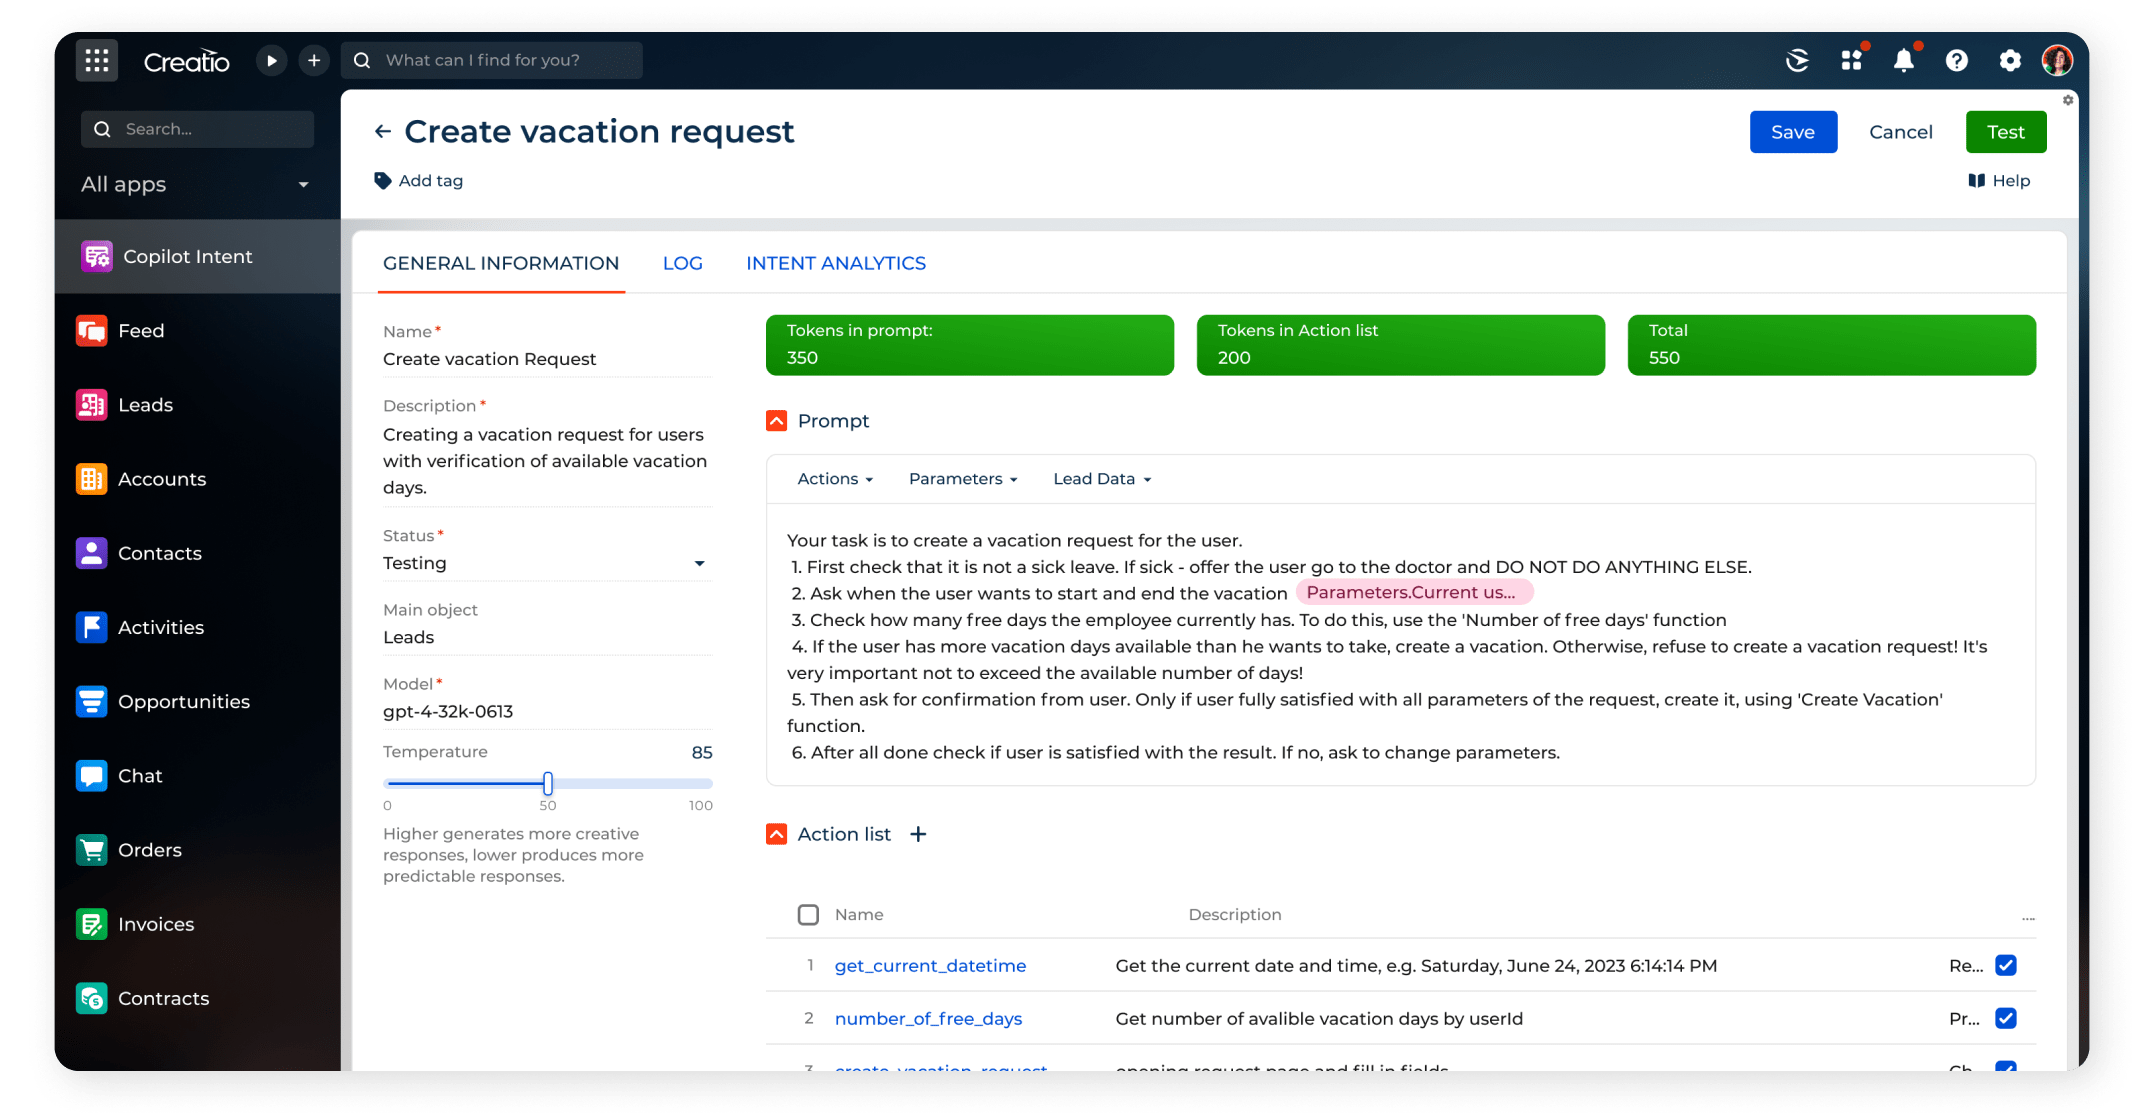This screenshot has height=1120, width=2144.
Task: Uncheck the number_of_free_days row checkbox
Action: (2005, 1018)
